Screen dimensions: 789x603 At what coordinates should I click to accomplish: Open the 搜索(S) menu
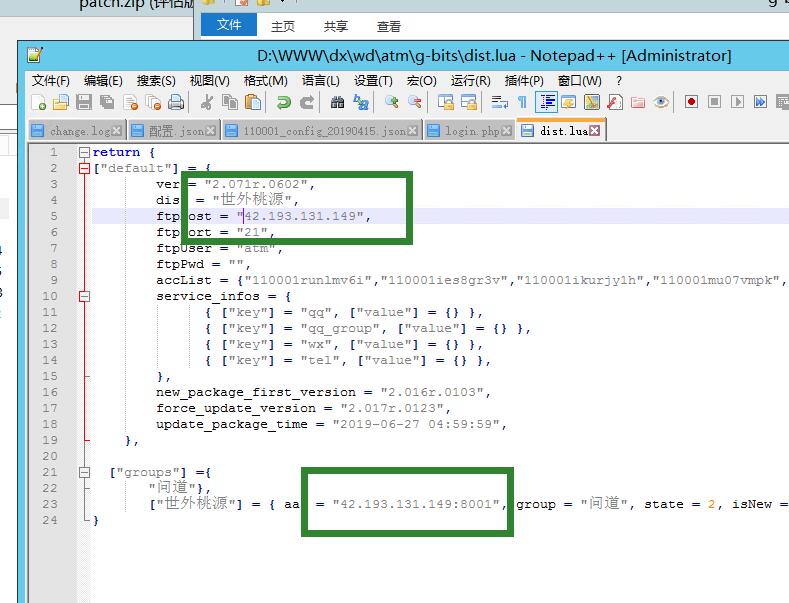point(155,80)
